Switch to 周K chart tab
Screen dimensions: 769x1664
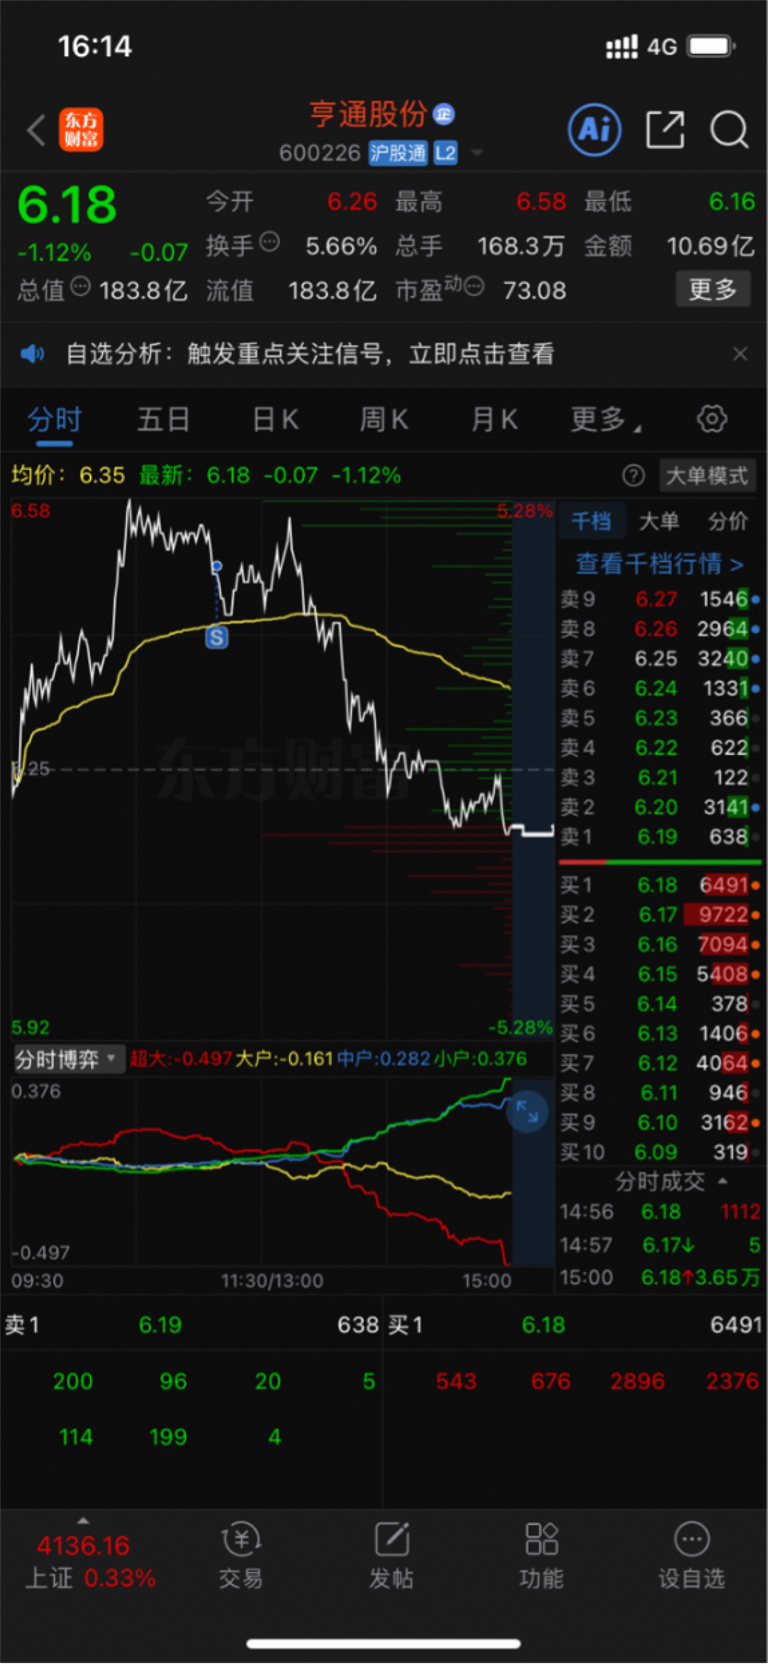[384, 420]
